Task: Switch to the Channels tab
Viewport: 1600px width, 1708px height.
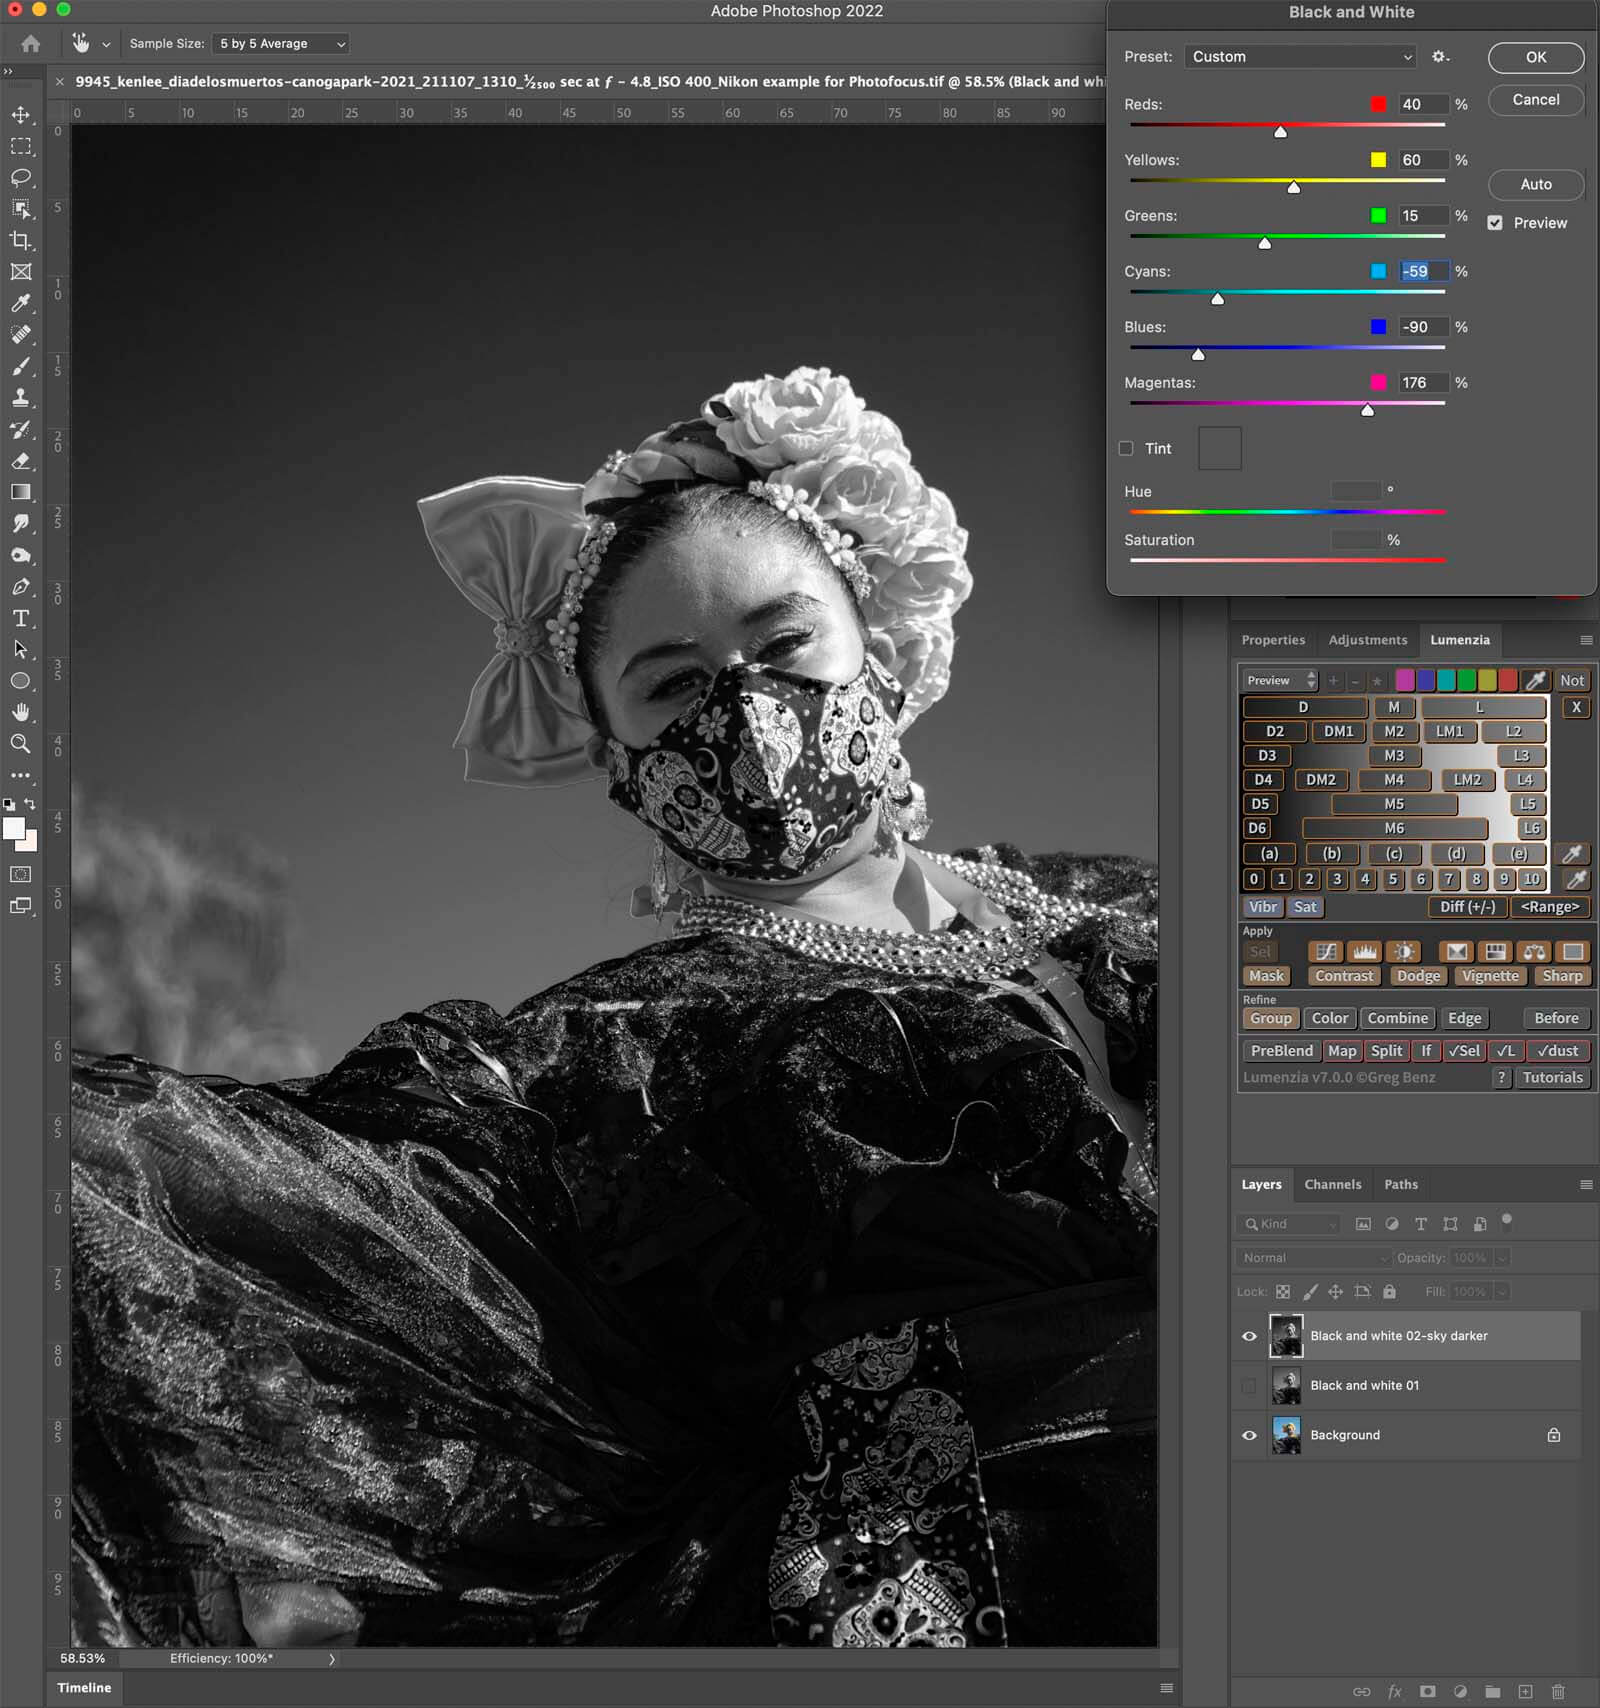Action: [x=1332, y=1184]
